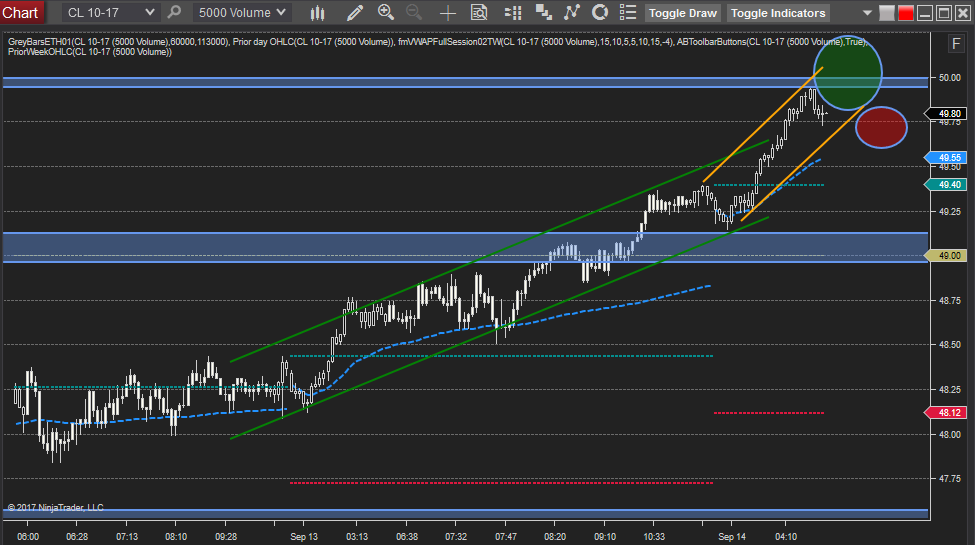Open the Chart Trader icon
The width and height of the screenshot is (975, 545).
coord(513,12)
